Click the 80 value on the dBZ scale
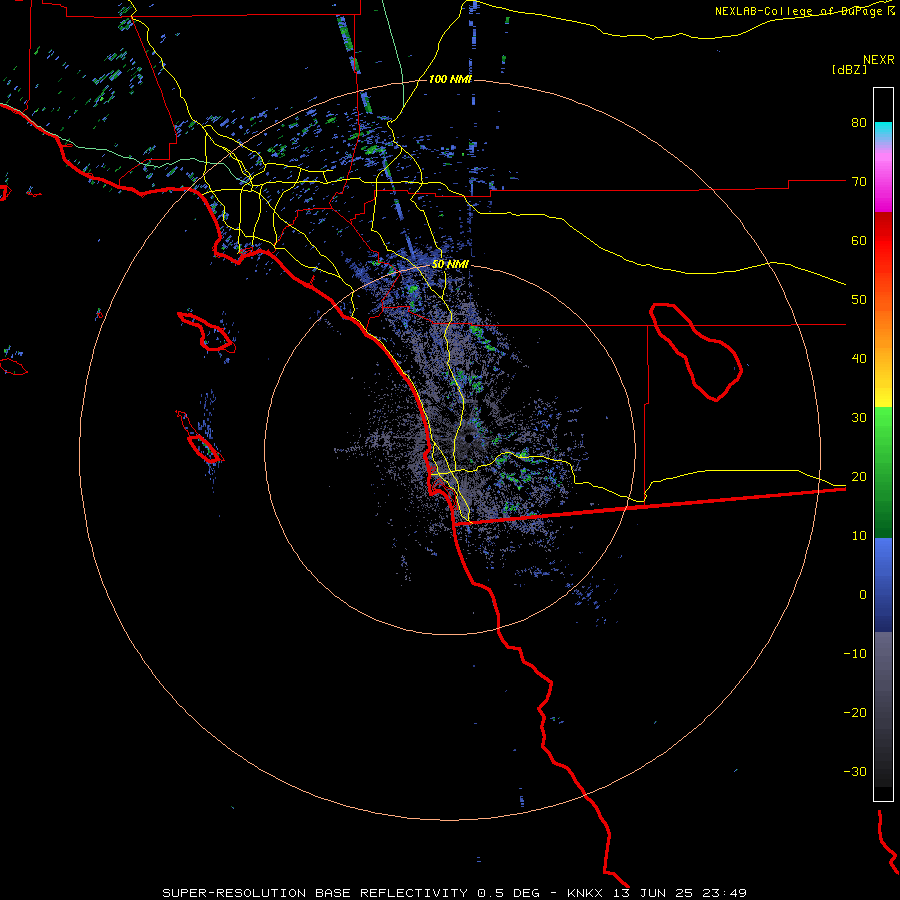Screen dimensions: 900x900 pyautogui.click(x=859, y=123)
